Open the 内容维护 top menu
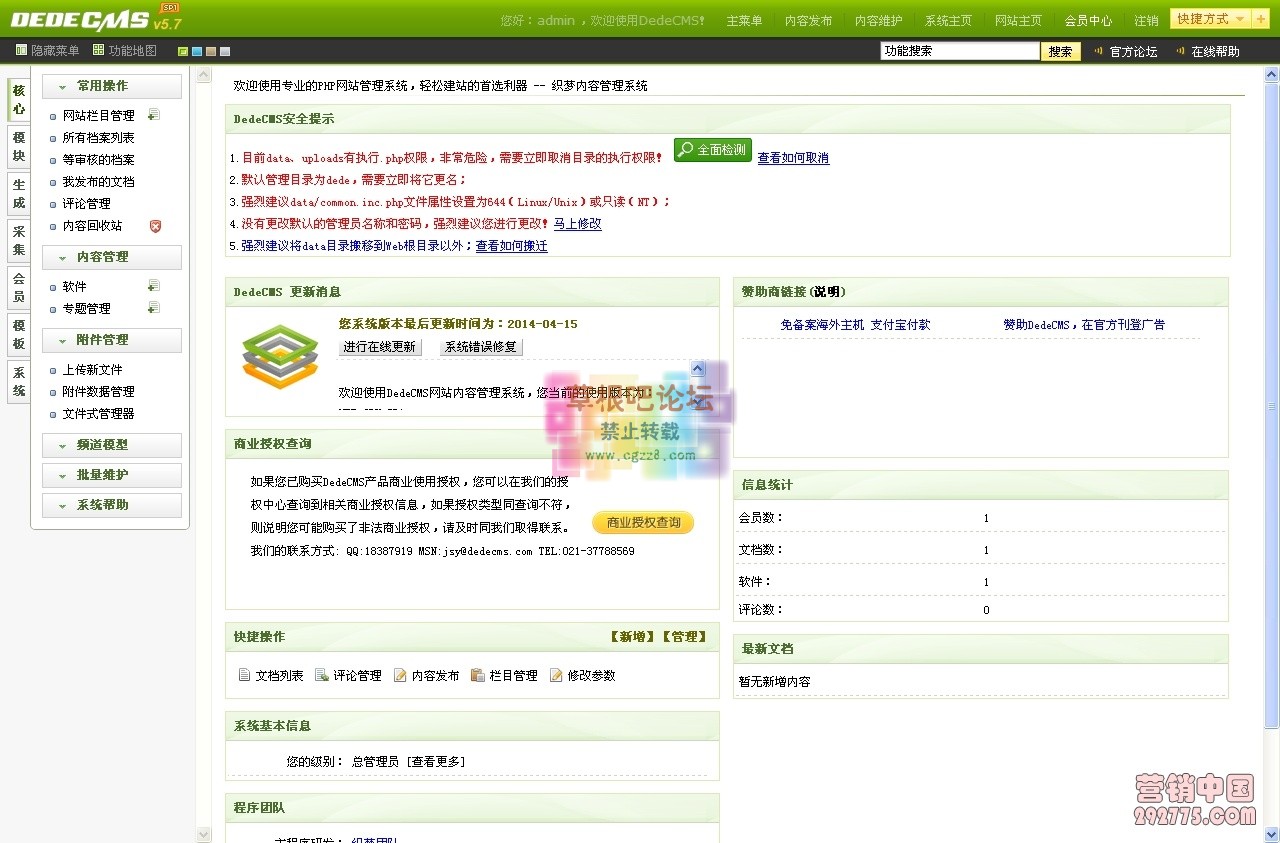 (x=878, y=19)
